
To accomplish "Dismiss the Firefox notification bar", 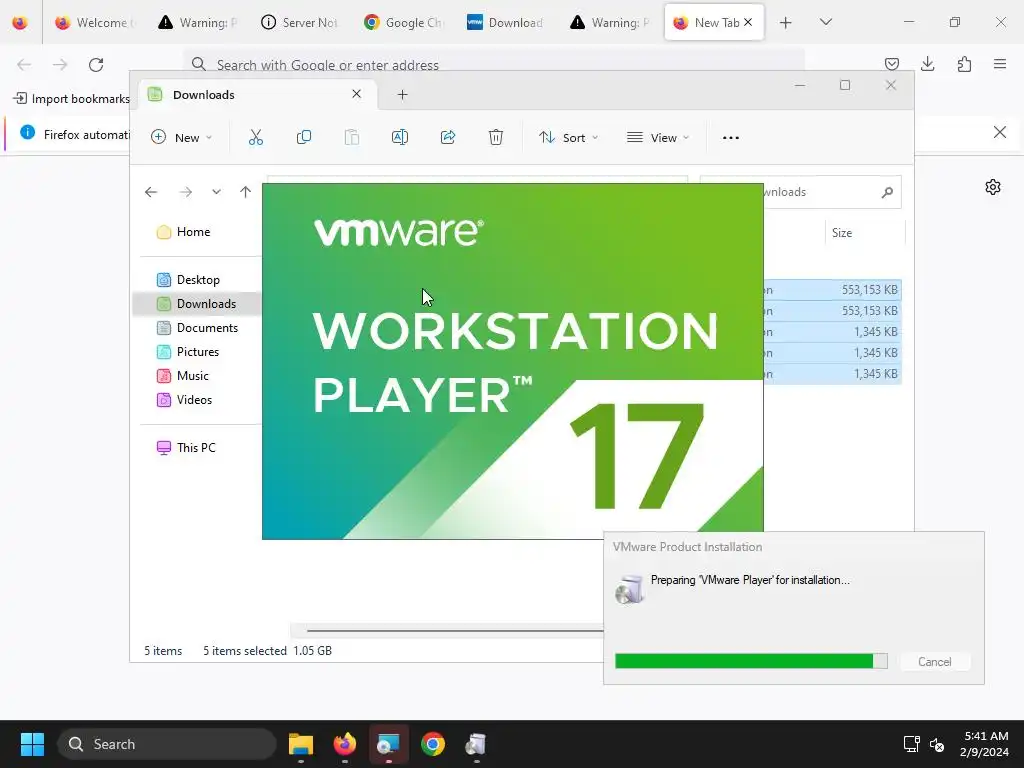I will (999, 133).
